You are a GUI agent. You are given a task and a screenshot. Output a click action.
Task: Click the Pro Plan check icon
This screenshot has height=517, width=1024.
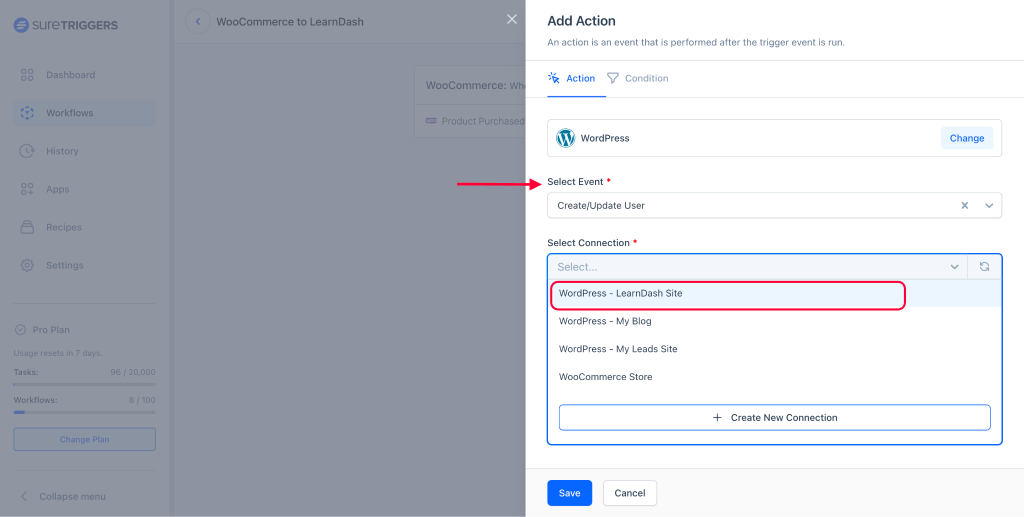click(x=20, y=330)
